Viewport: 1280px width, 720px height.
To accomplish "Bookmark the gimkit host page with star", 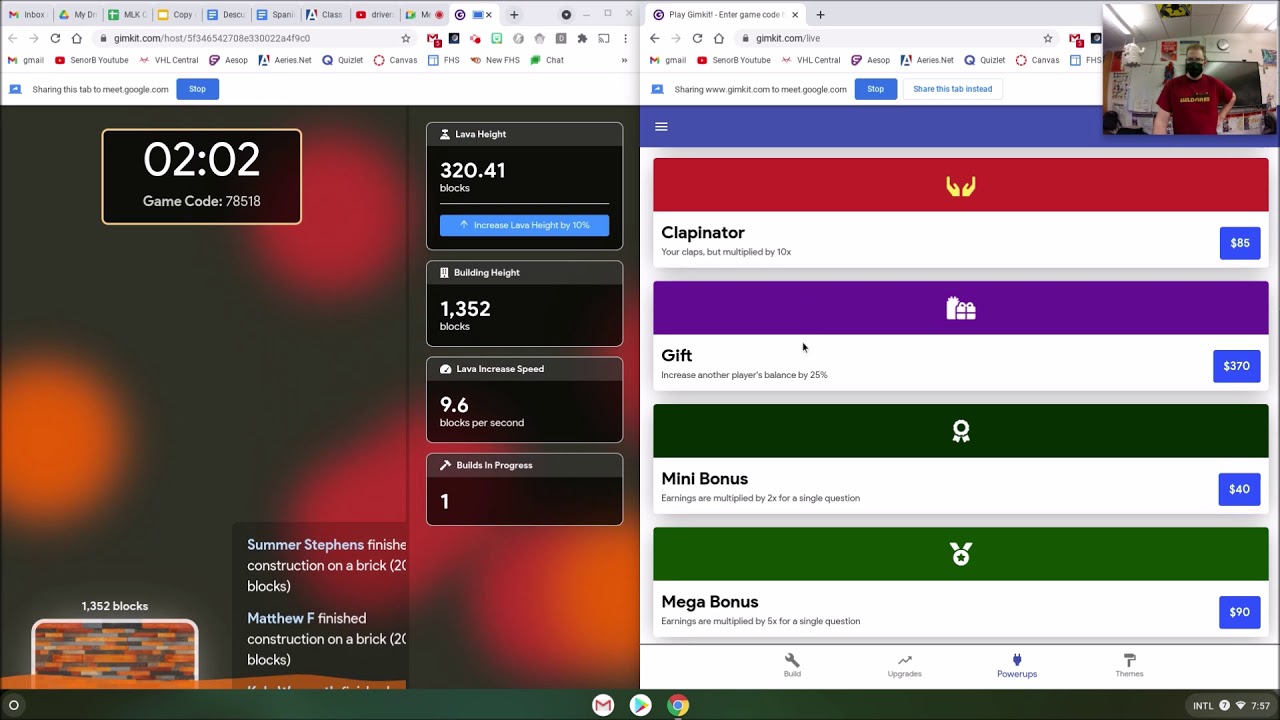I will 405,38.
